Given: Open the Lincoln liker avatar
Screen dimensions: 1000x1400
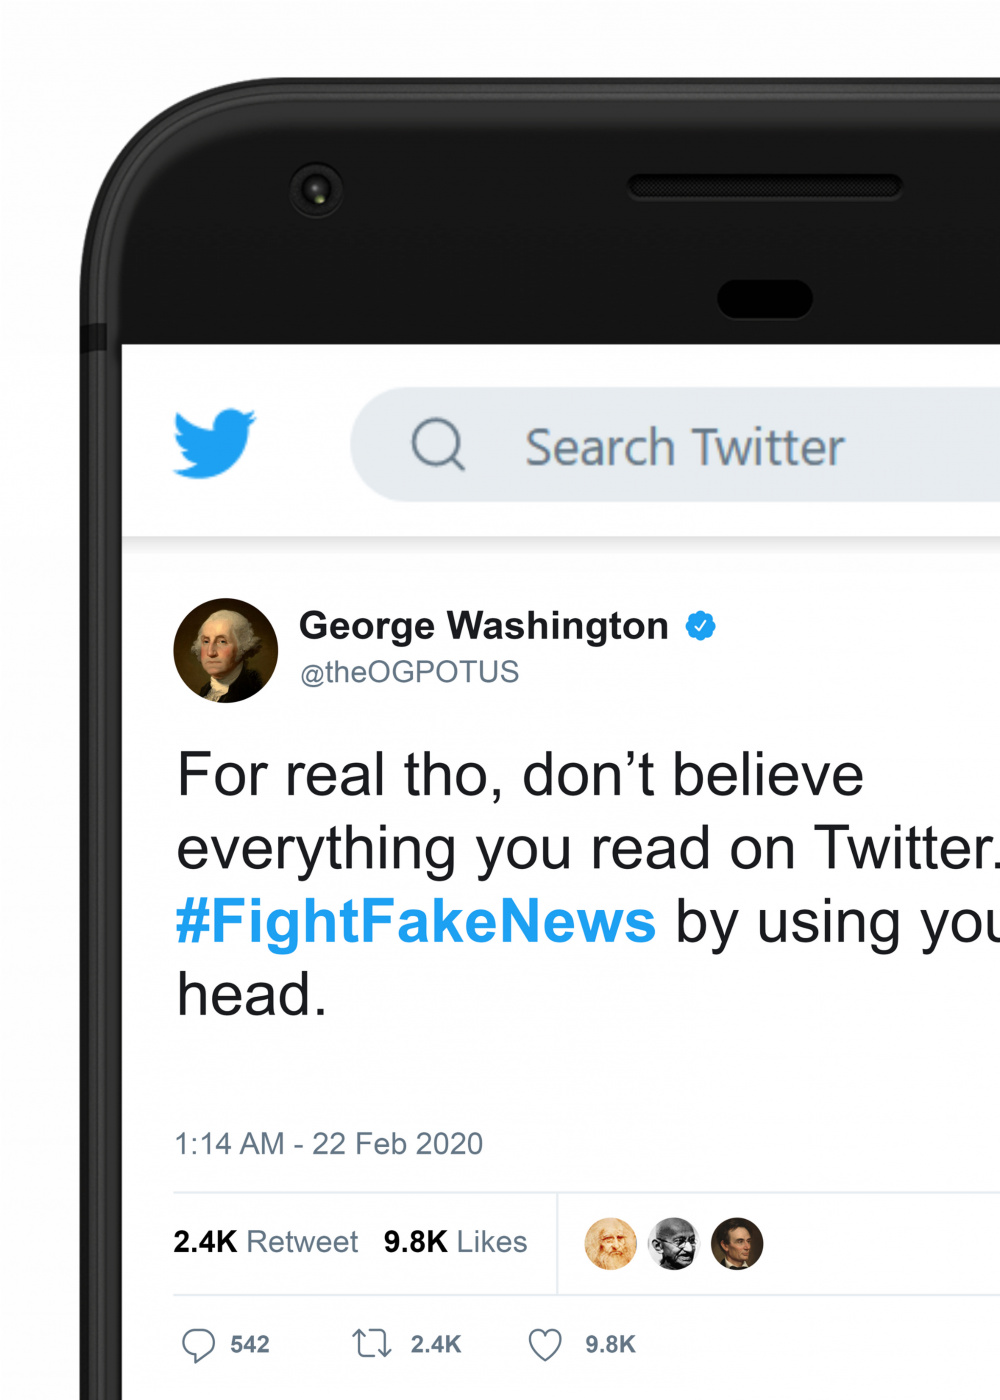Looking at the screenshot, I should 737,1244.
